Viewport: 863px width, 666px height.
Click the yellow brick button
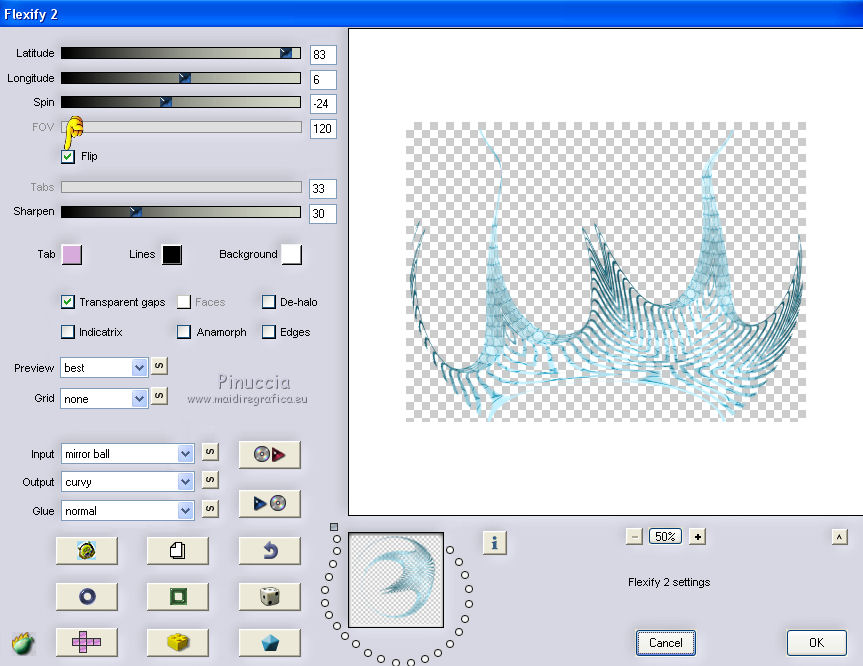click(x=178, y=642)
